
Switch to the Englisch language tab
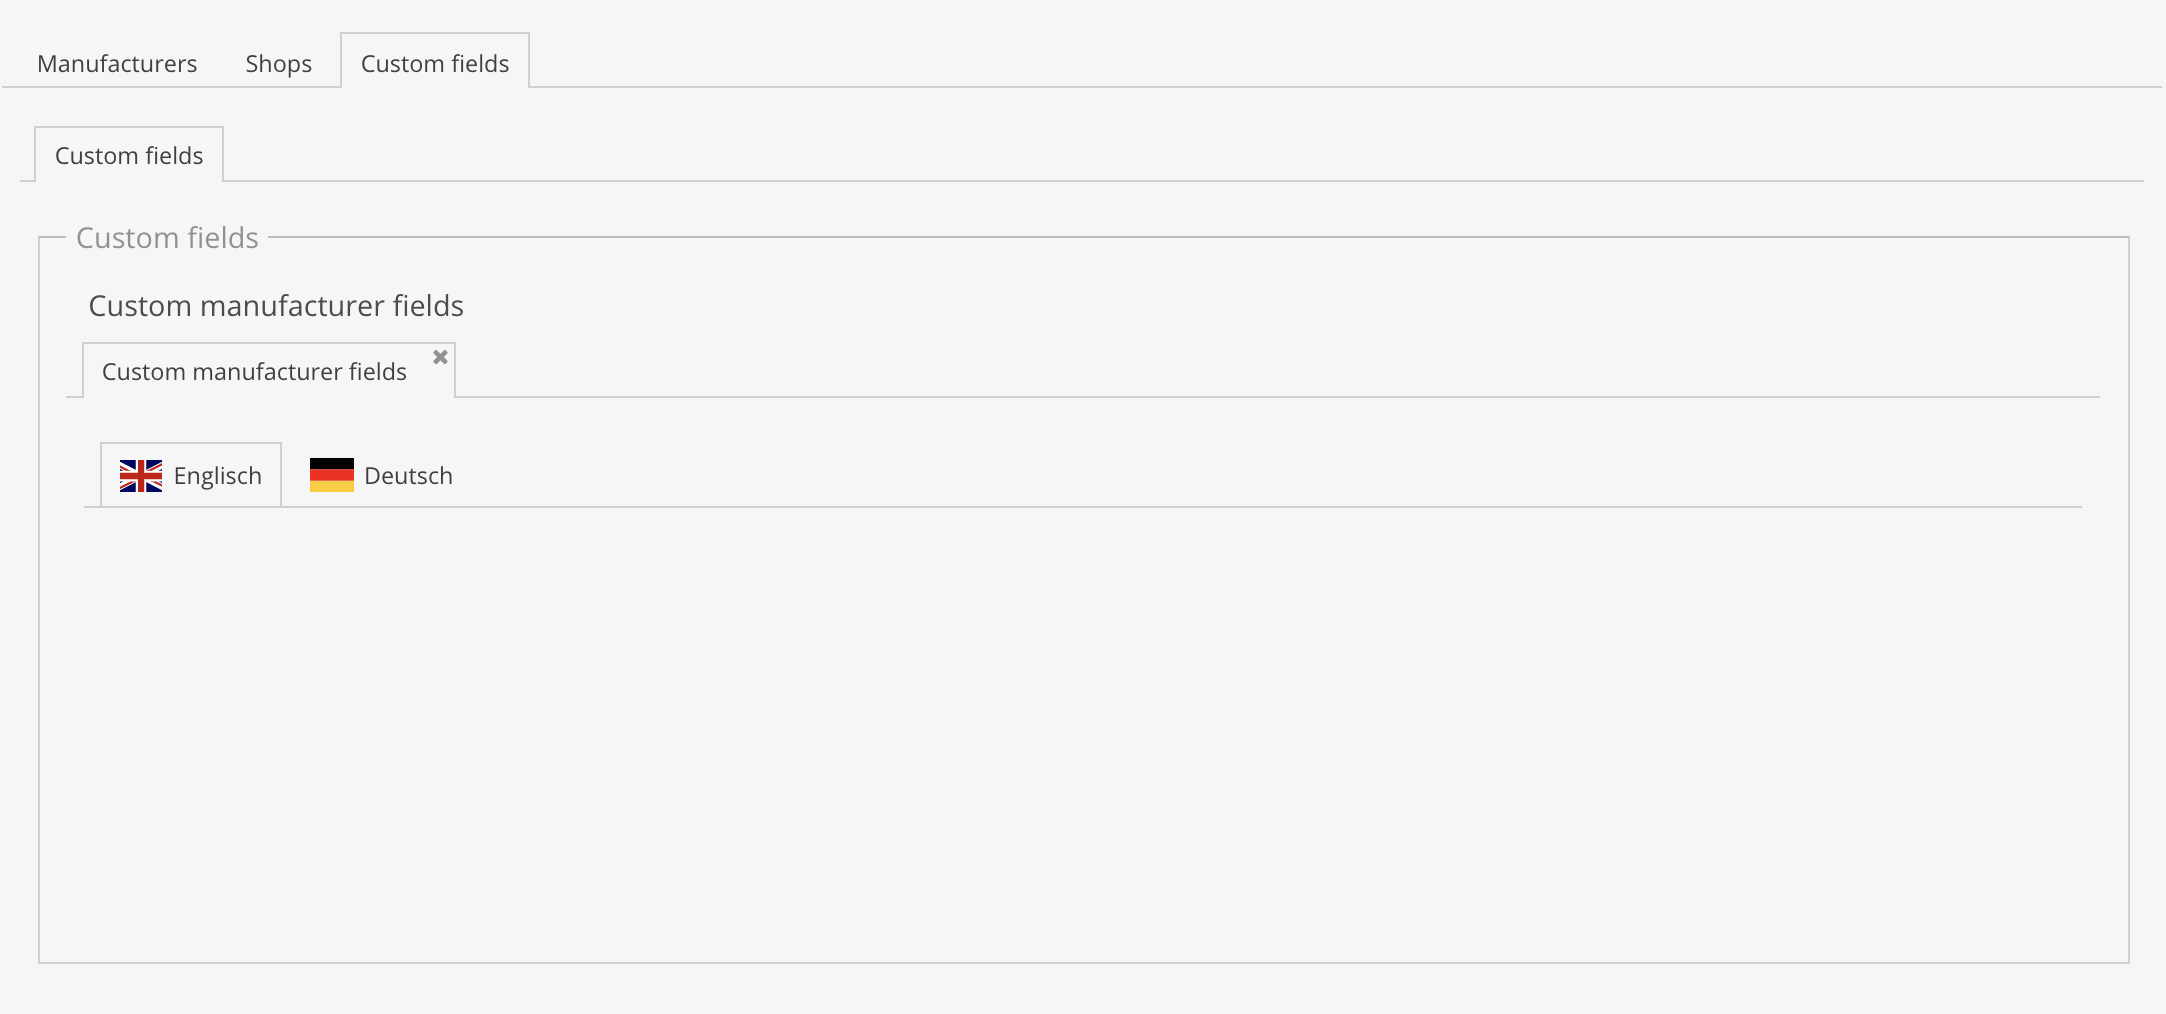pos(191,476)
